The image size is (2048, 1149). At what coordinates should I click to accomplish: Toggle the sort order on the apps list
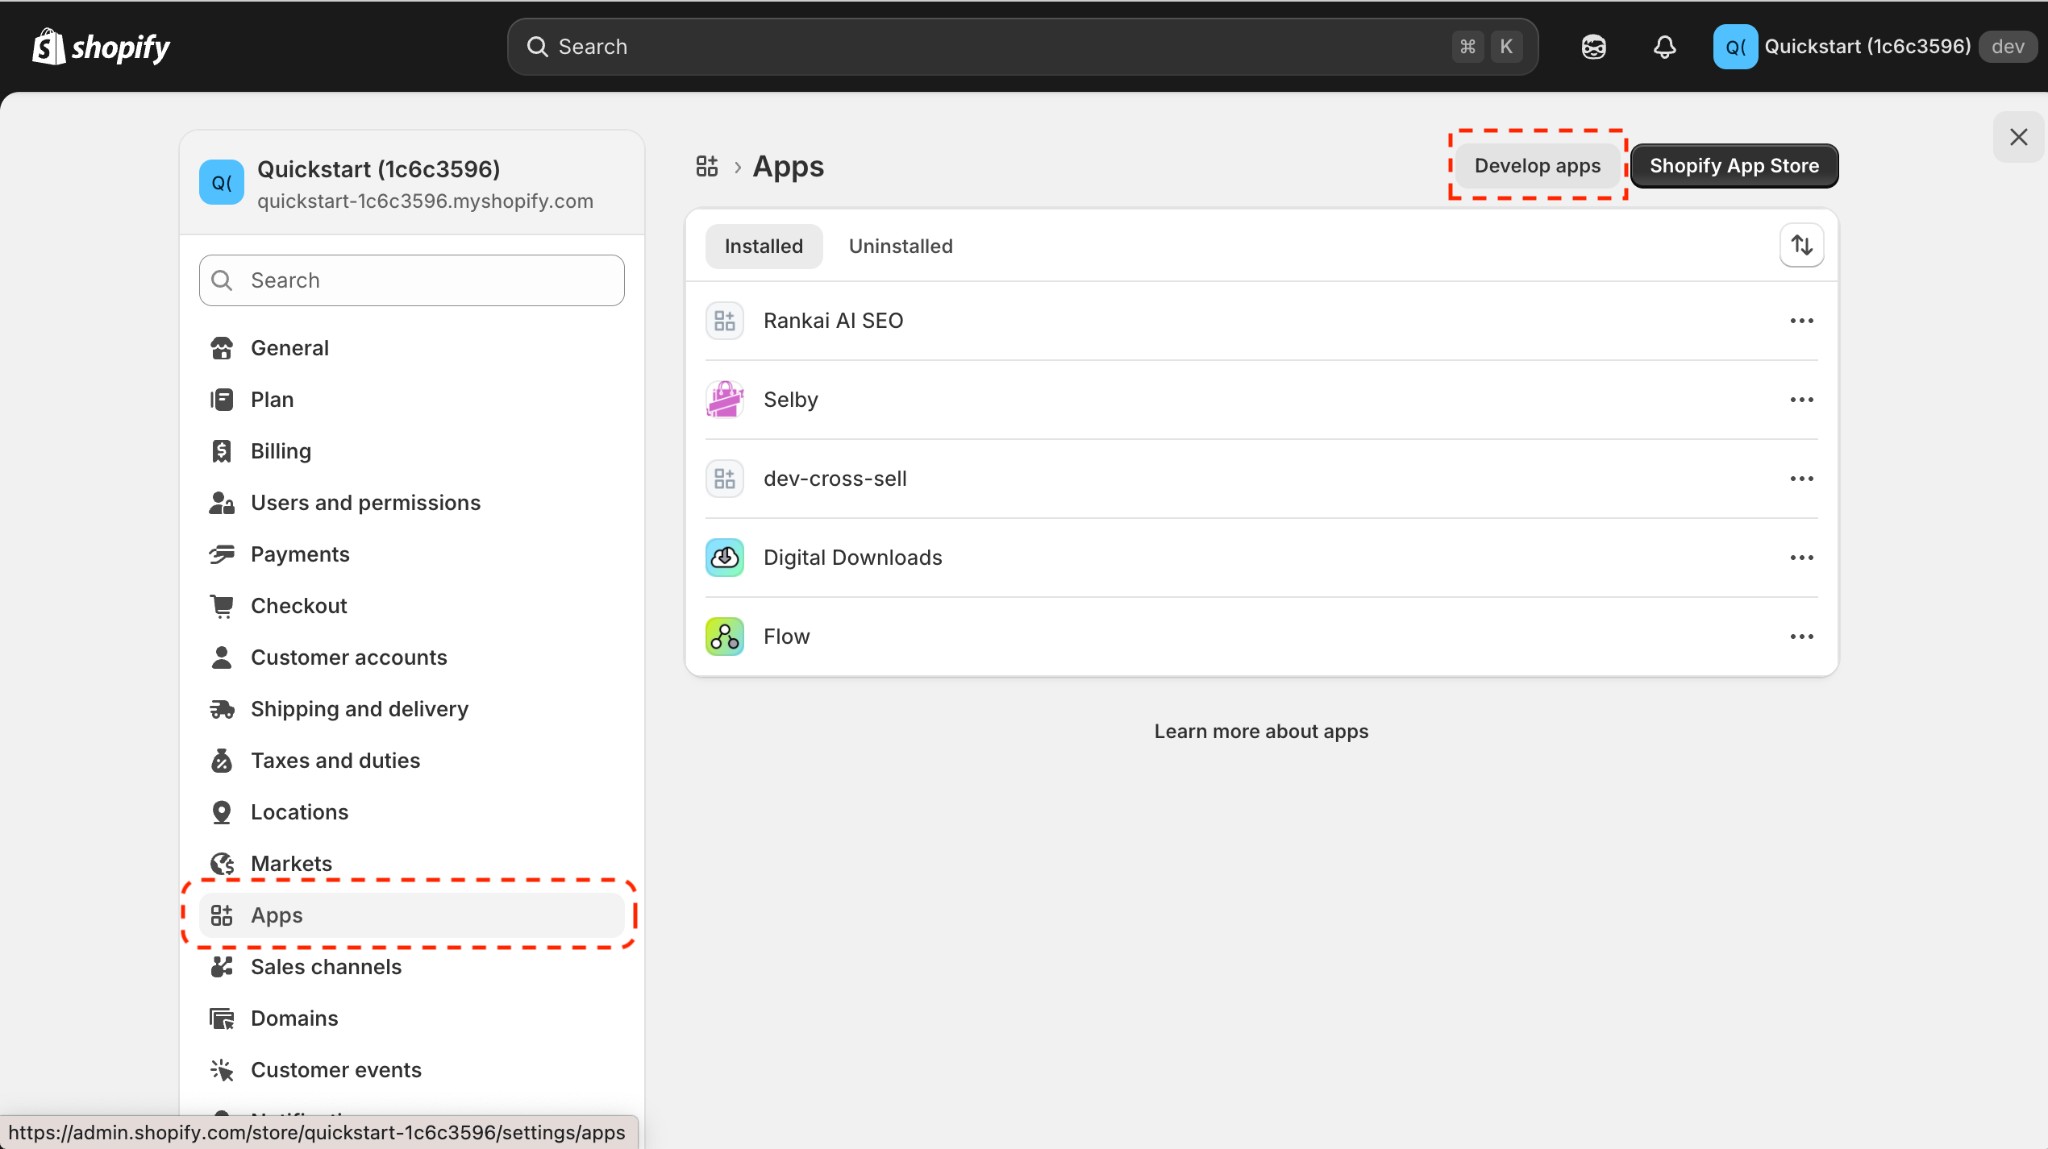coord(1801,245)
